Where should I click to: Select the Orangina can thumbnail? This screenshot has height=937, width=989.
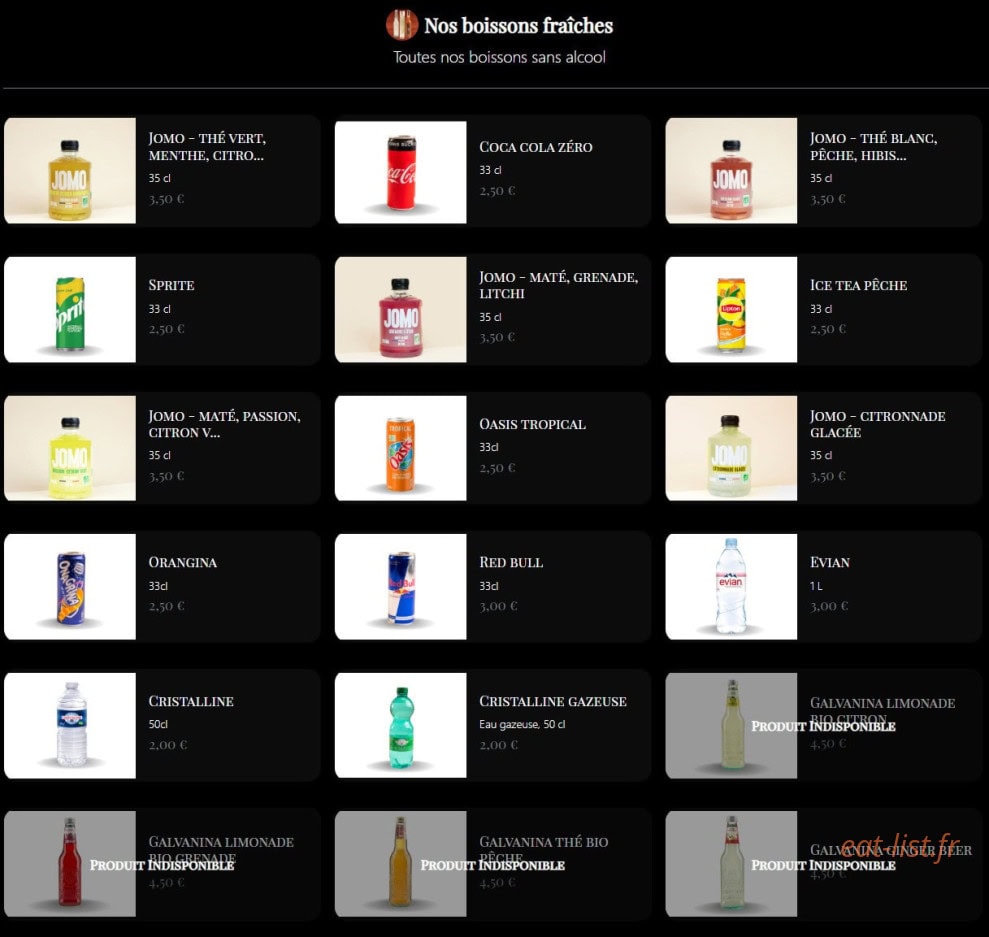pyautogui.click(x=70, y=587)
